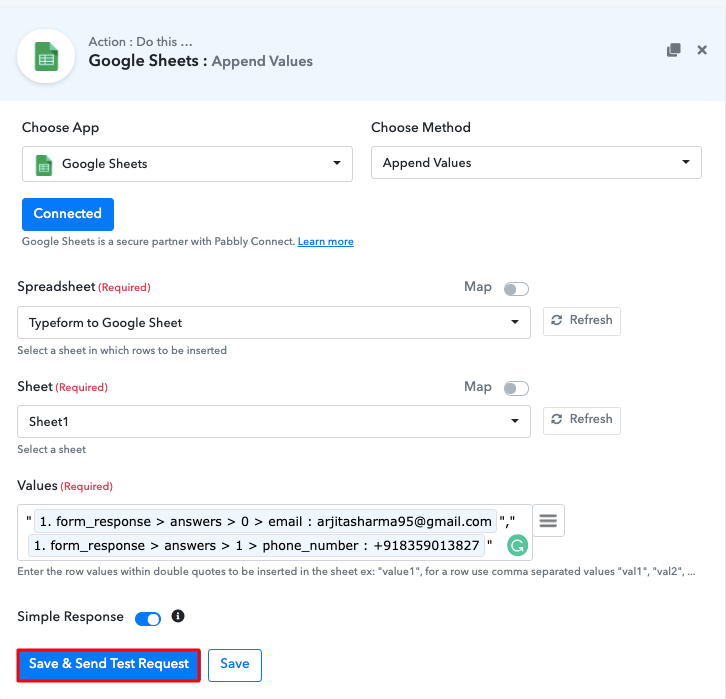Click the Google Sheets logo in header
Image resolution: width=726 pixels, height=699 pixels.
pos(46,56)
